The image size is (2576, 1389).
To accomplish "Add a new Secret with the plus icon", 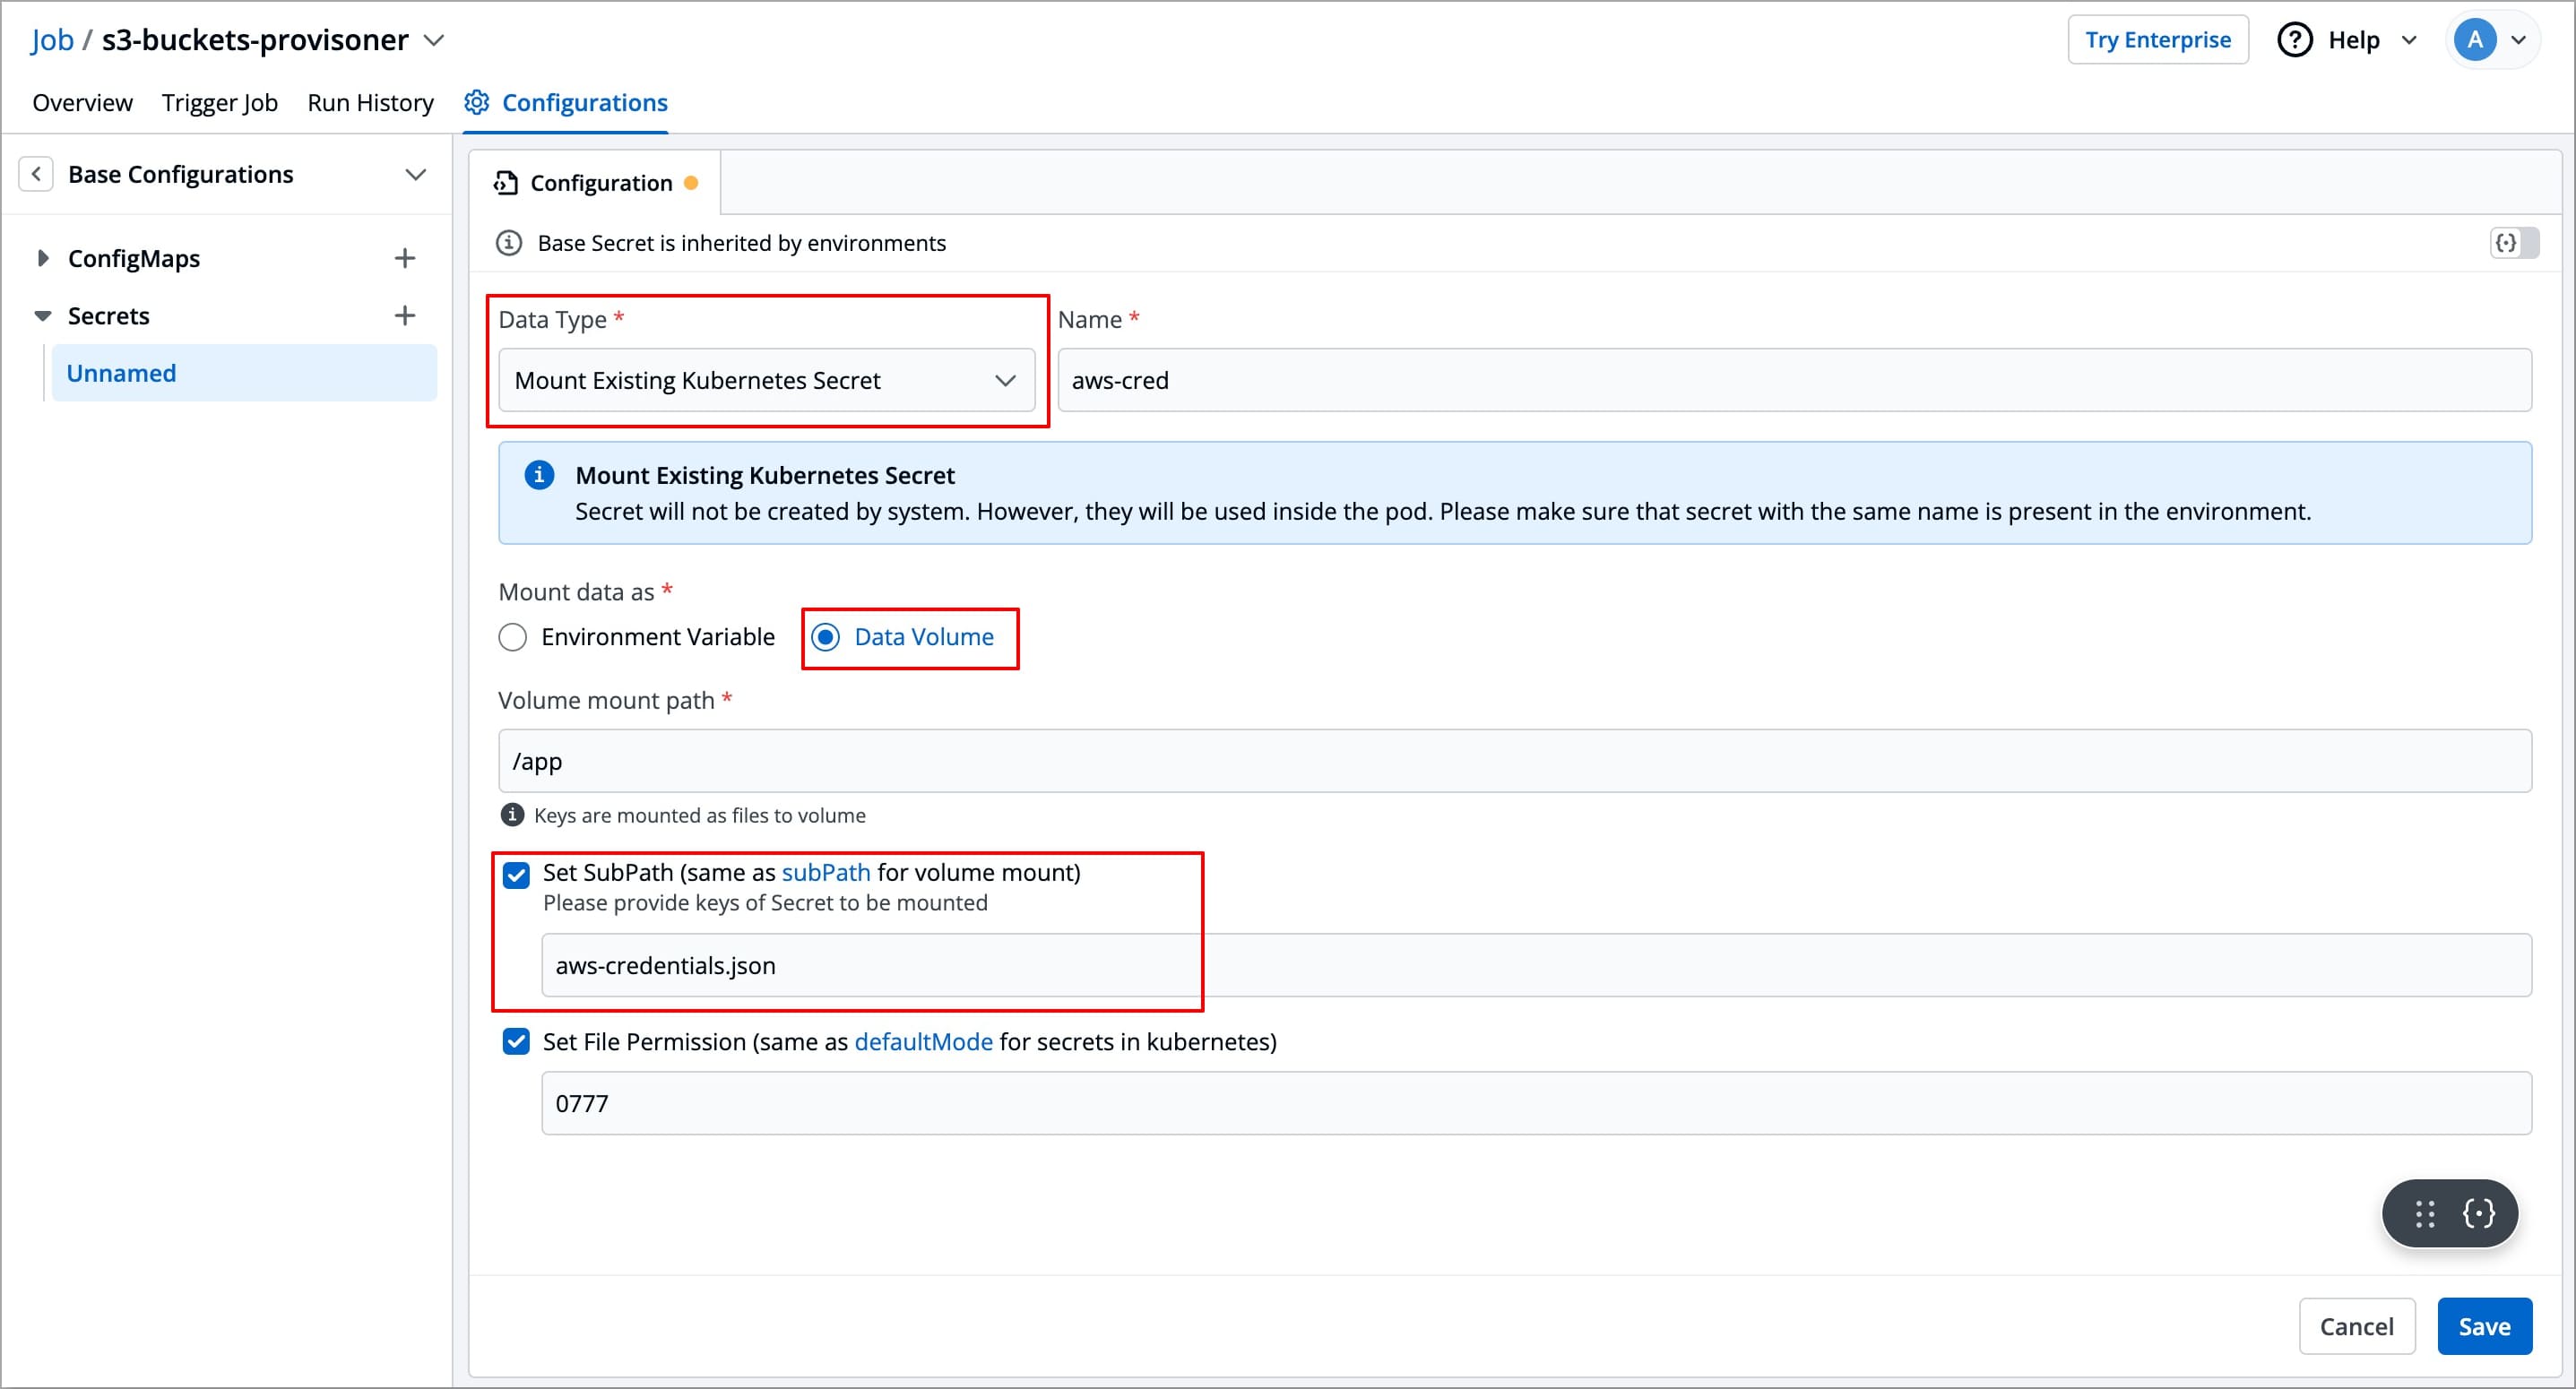I will pyautogui.click(x=404, y=315).
